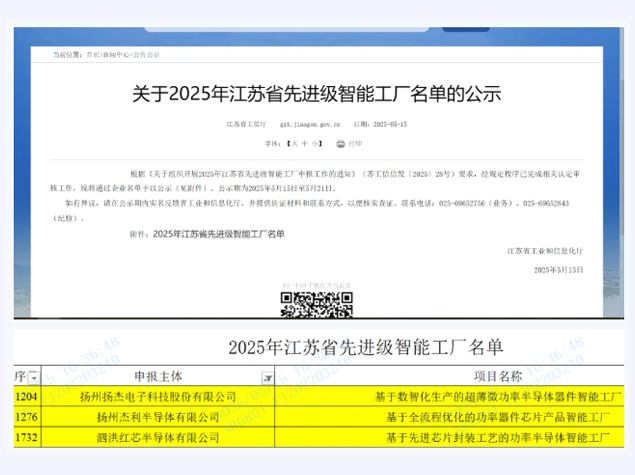Select cell 1732

27,437
